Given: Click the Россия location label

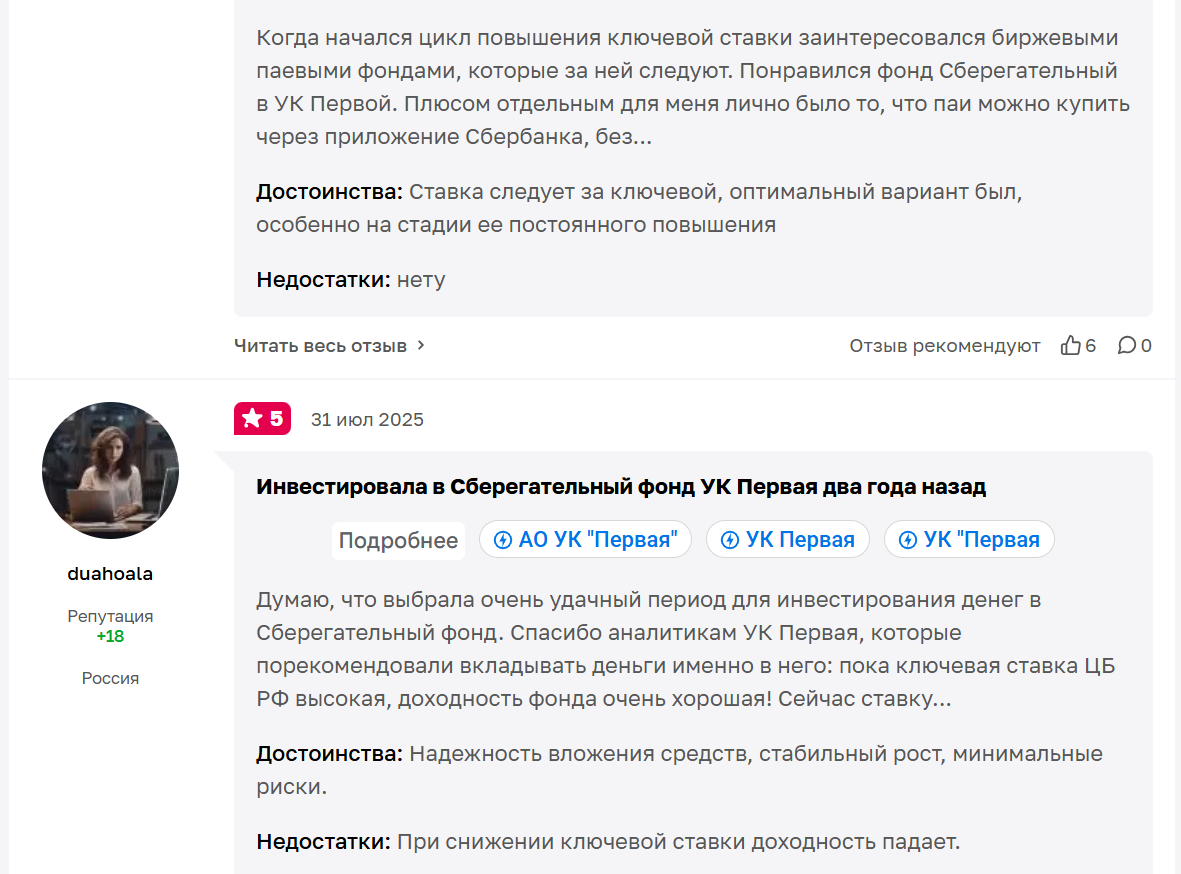Looking at the screenshot, I should click(x=110, y=677).
